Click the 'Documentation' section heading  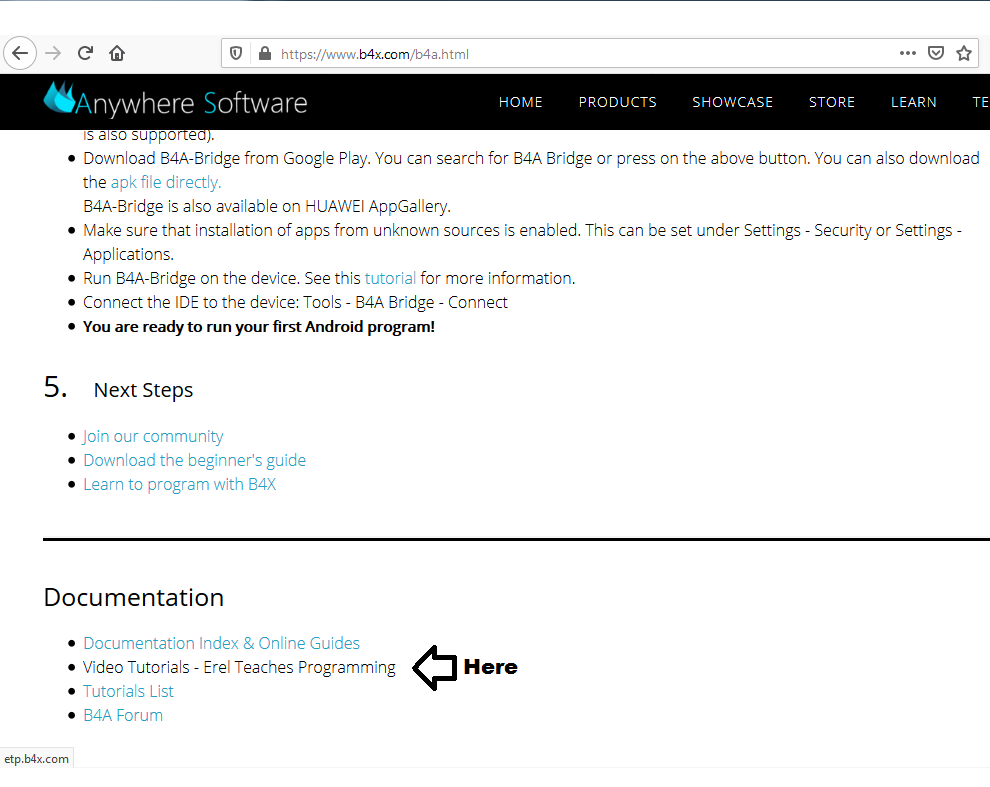tap(134, 598)
